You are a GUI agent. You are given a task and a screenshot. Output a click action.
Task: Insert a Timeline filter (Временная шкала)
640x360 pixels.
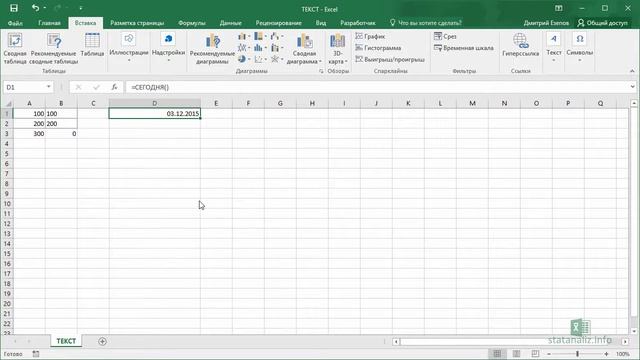tap(464, 48)
